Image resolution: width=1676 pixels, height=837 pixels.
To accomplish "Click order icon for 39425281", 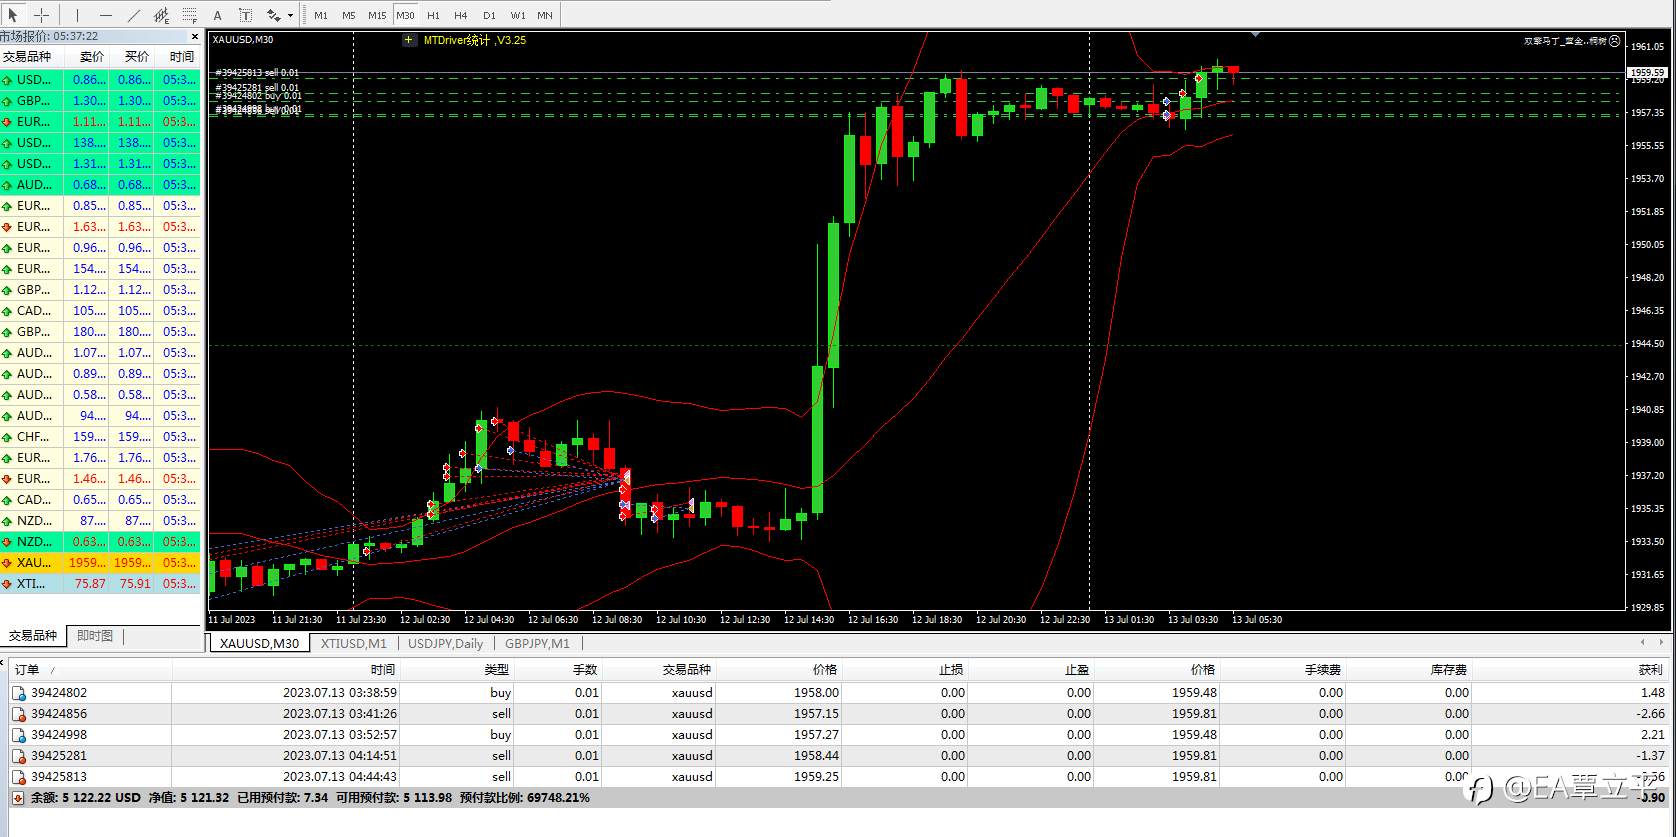I will [19, 755].
